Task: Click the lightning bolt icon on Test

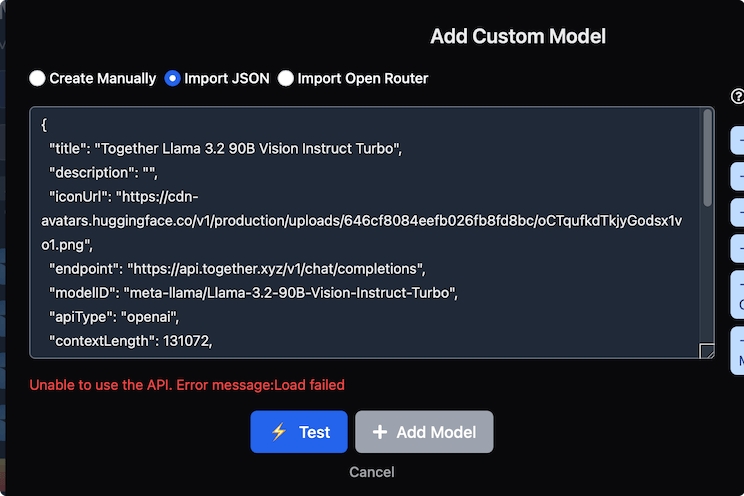Action: (279, 432)
